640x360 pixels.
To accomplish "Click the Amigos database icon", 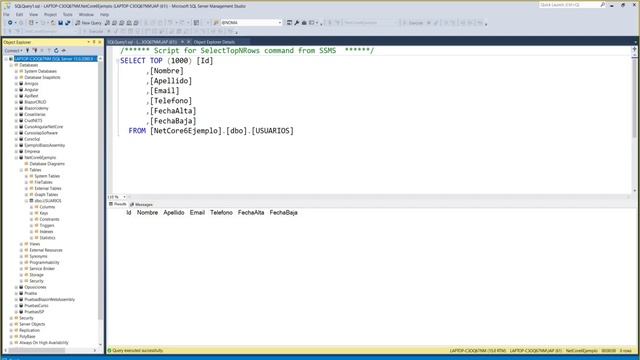I will [x=21, y=84].
